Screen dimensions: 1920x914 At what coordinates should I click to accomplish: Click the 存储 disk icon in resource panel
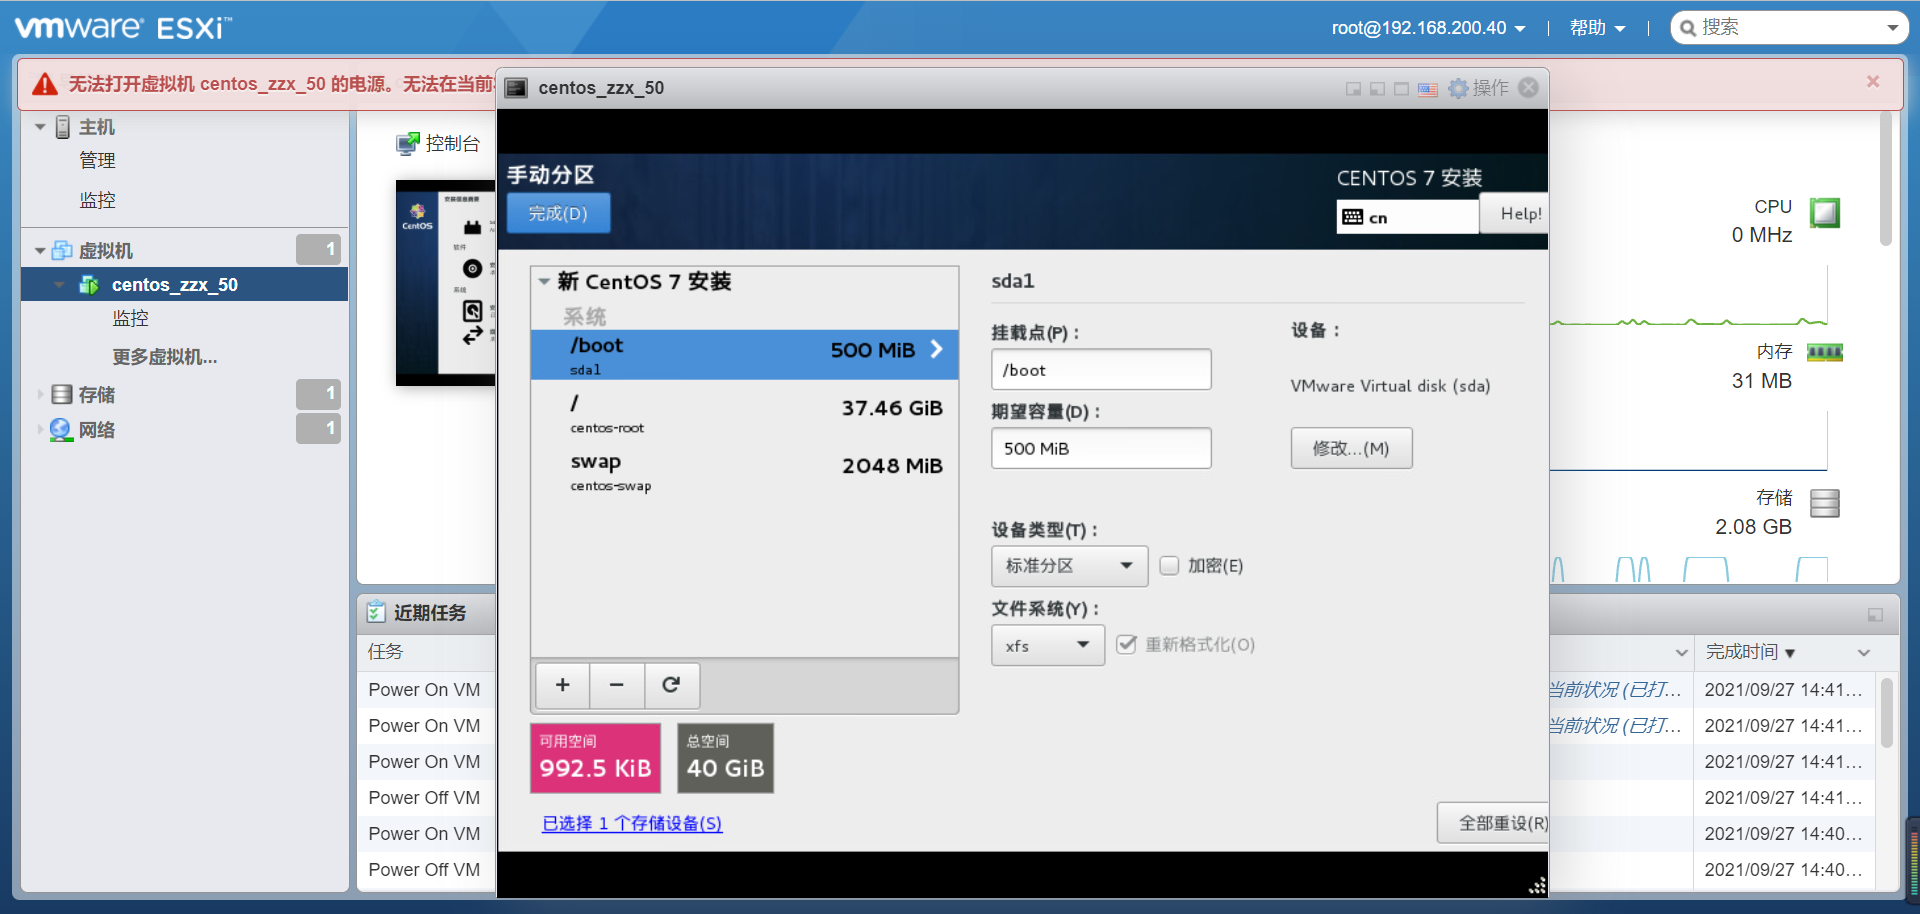pos(1825,503)
